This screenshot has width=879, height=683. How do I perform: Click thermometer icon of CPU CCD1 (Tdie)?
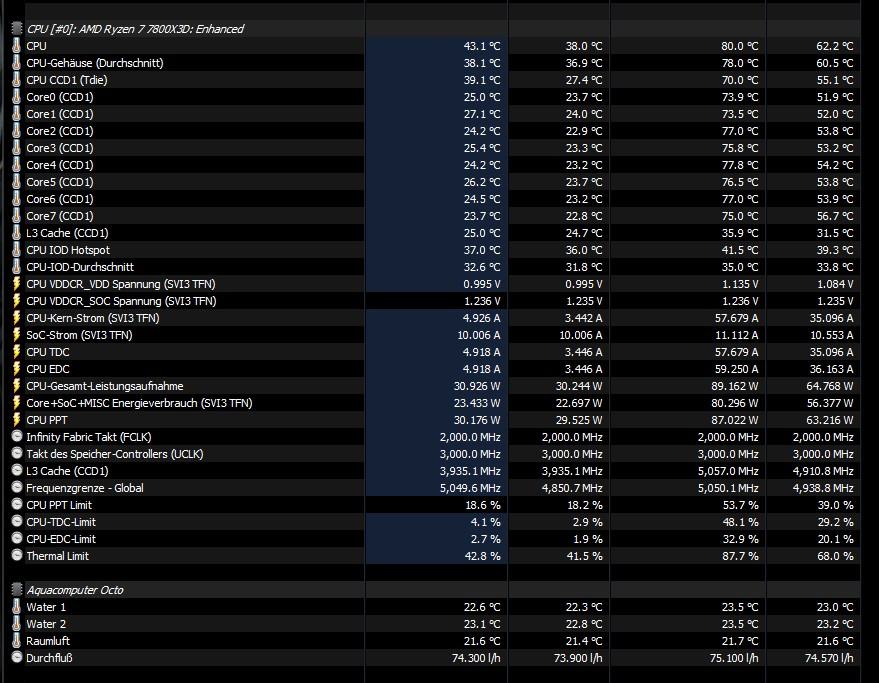17,80
